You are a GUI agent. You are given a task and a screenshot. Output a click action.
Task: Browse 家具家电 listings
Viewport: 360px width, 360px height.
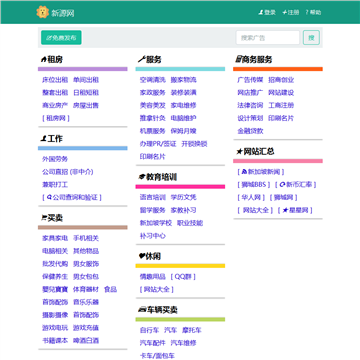point(55,238)
